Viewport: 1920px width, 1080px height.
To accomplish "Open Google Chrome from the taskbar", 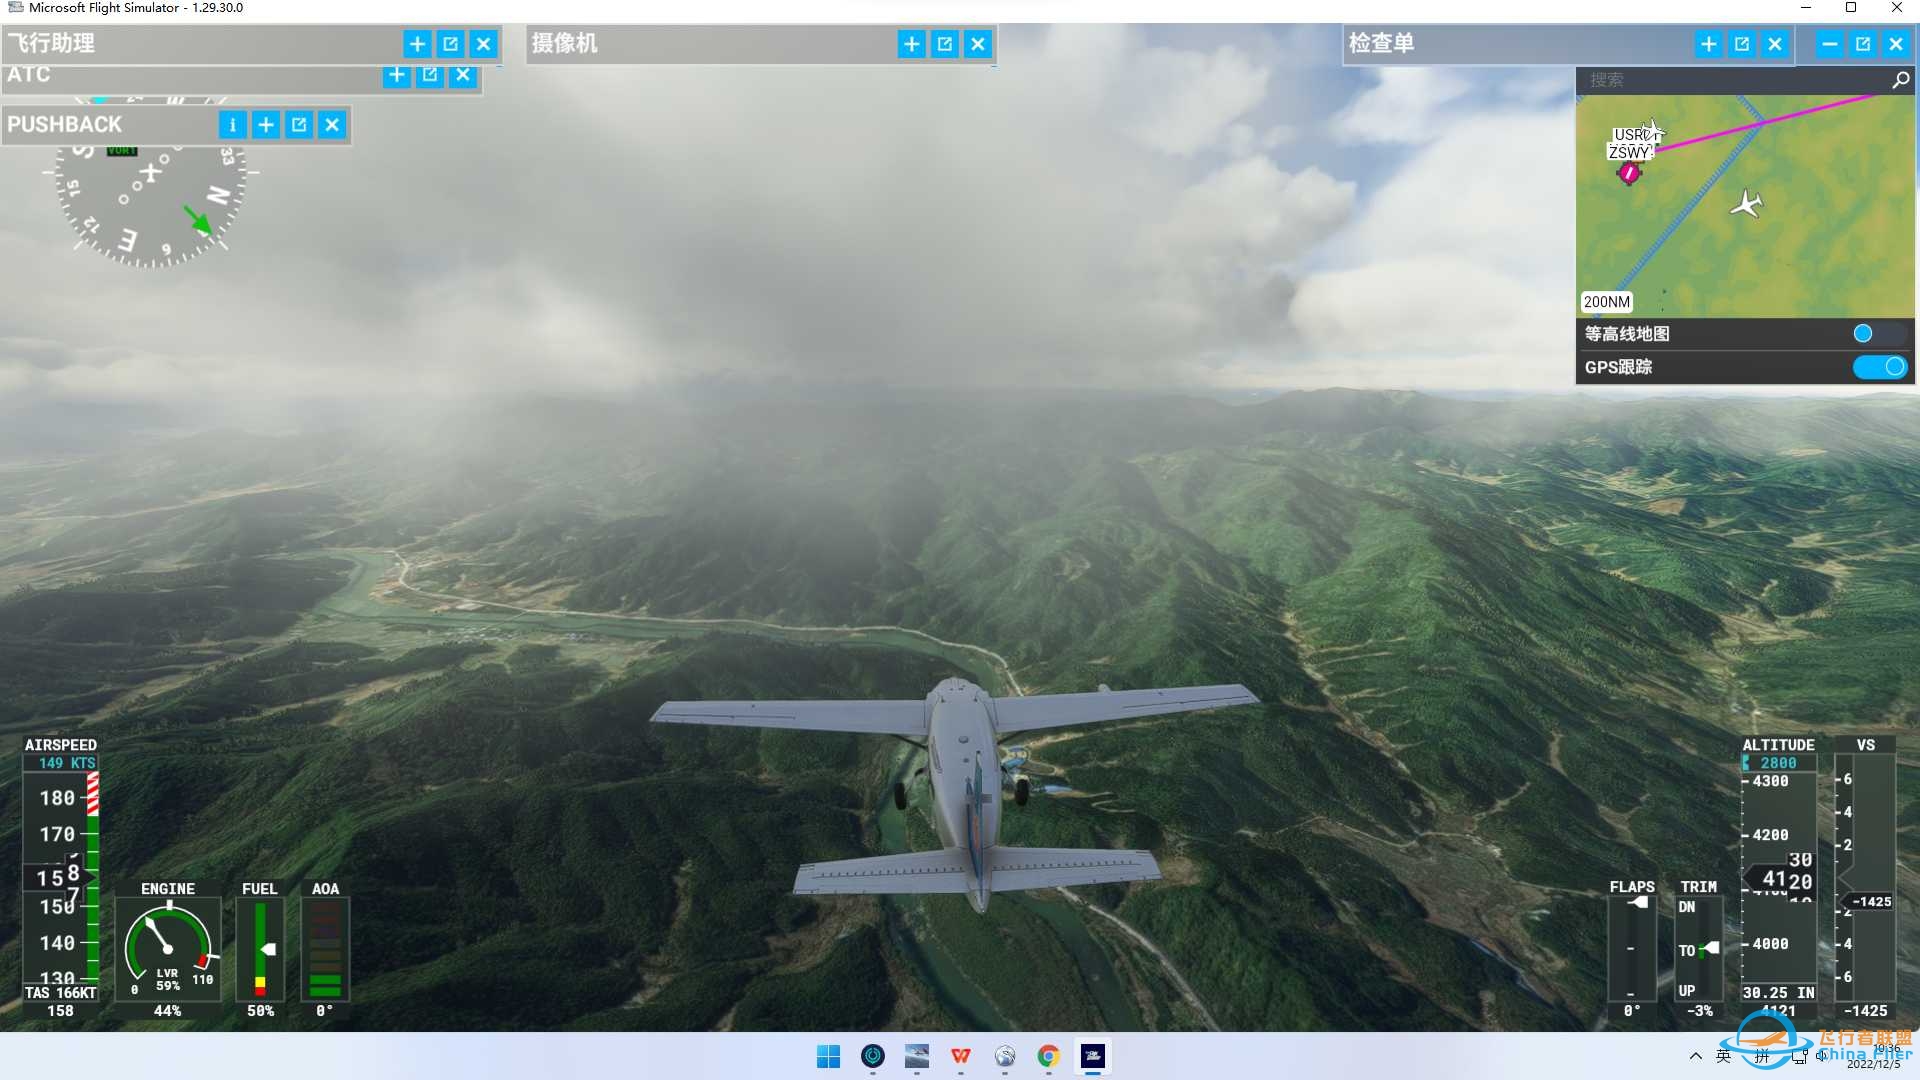I will point(1048,1056).
